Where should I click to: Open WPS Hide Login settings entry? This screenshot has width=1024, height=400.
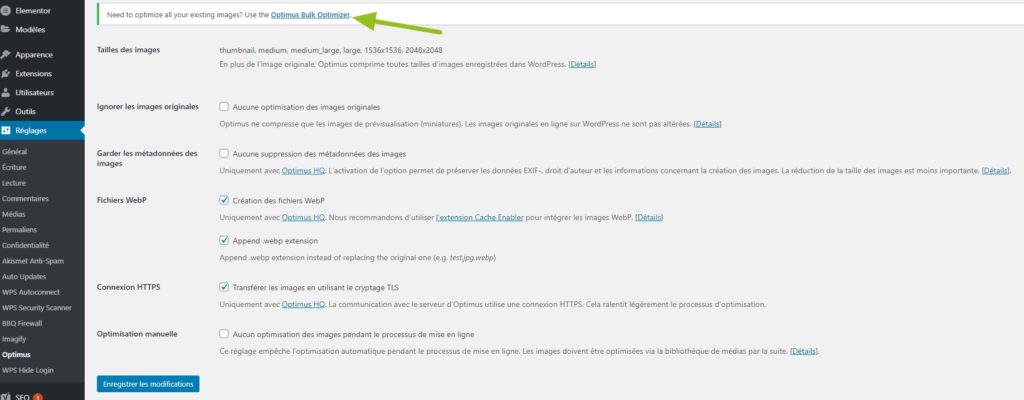[x=28, y=370]
